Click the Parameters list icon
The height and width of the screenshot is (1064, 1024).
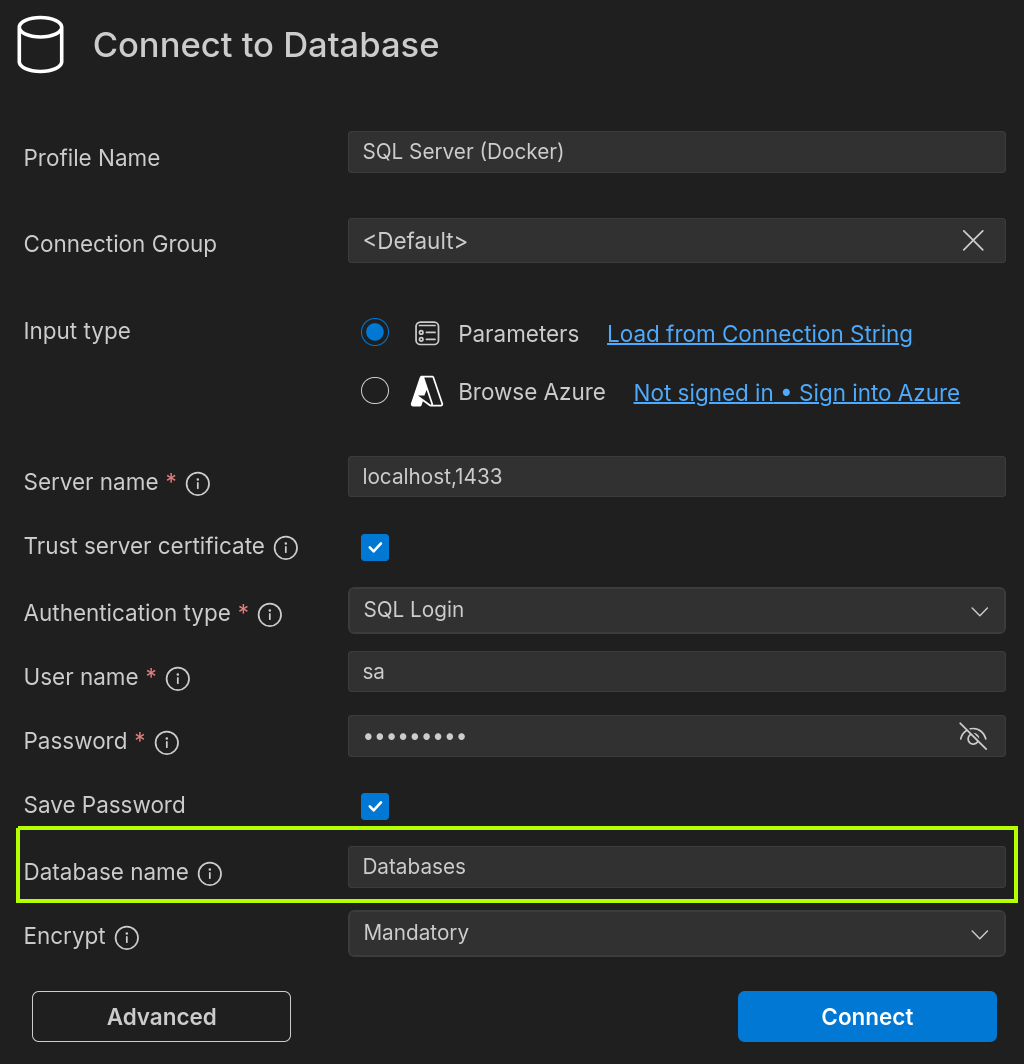[x=427, y=333]
